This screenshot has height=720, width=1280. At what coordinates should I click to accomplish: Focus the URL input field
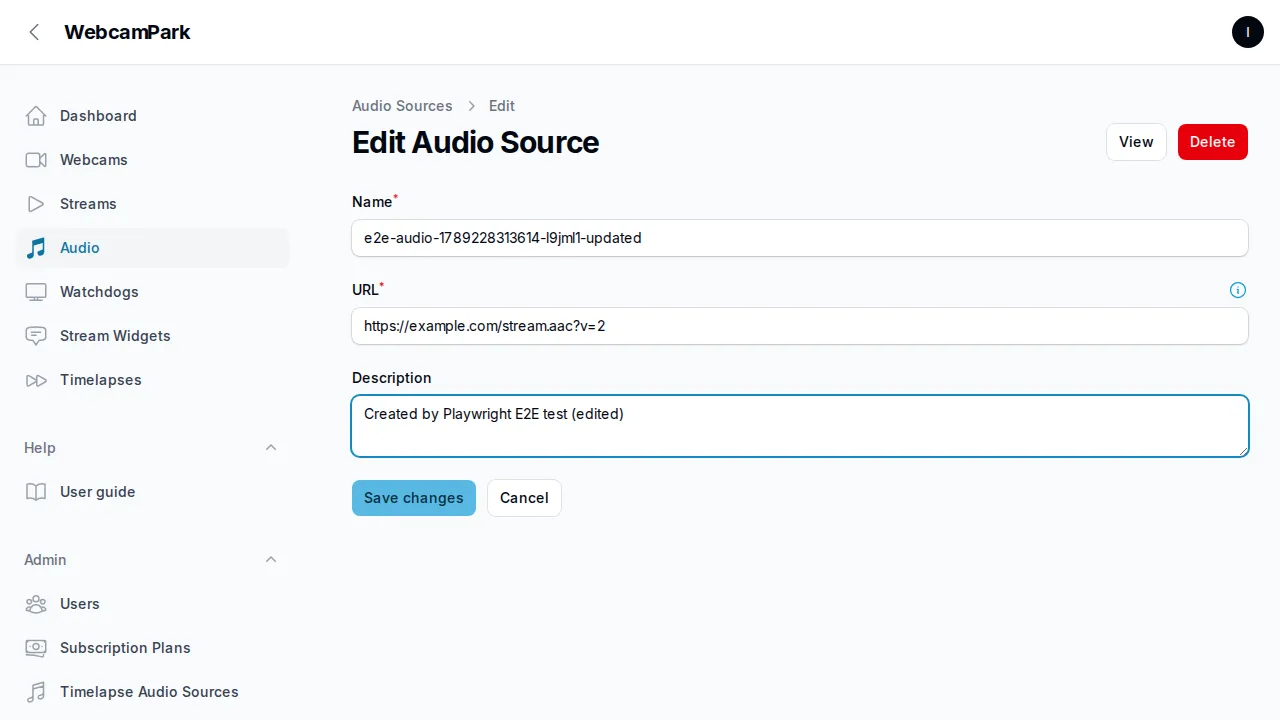pyautogui.click(x=800, y=326)
